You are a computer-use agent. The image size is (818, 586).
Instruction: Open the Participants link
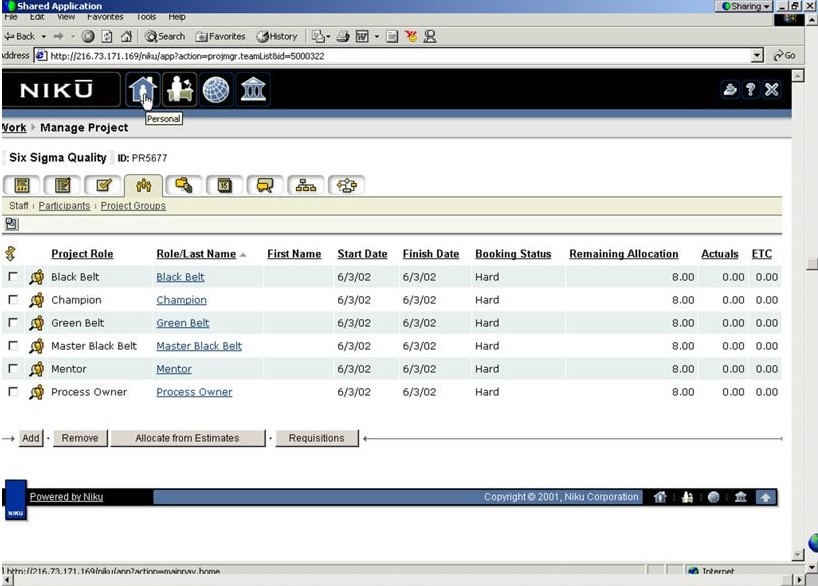64,206
